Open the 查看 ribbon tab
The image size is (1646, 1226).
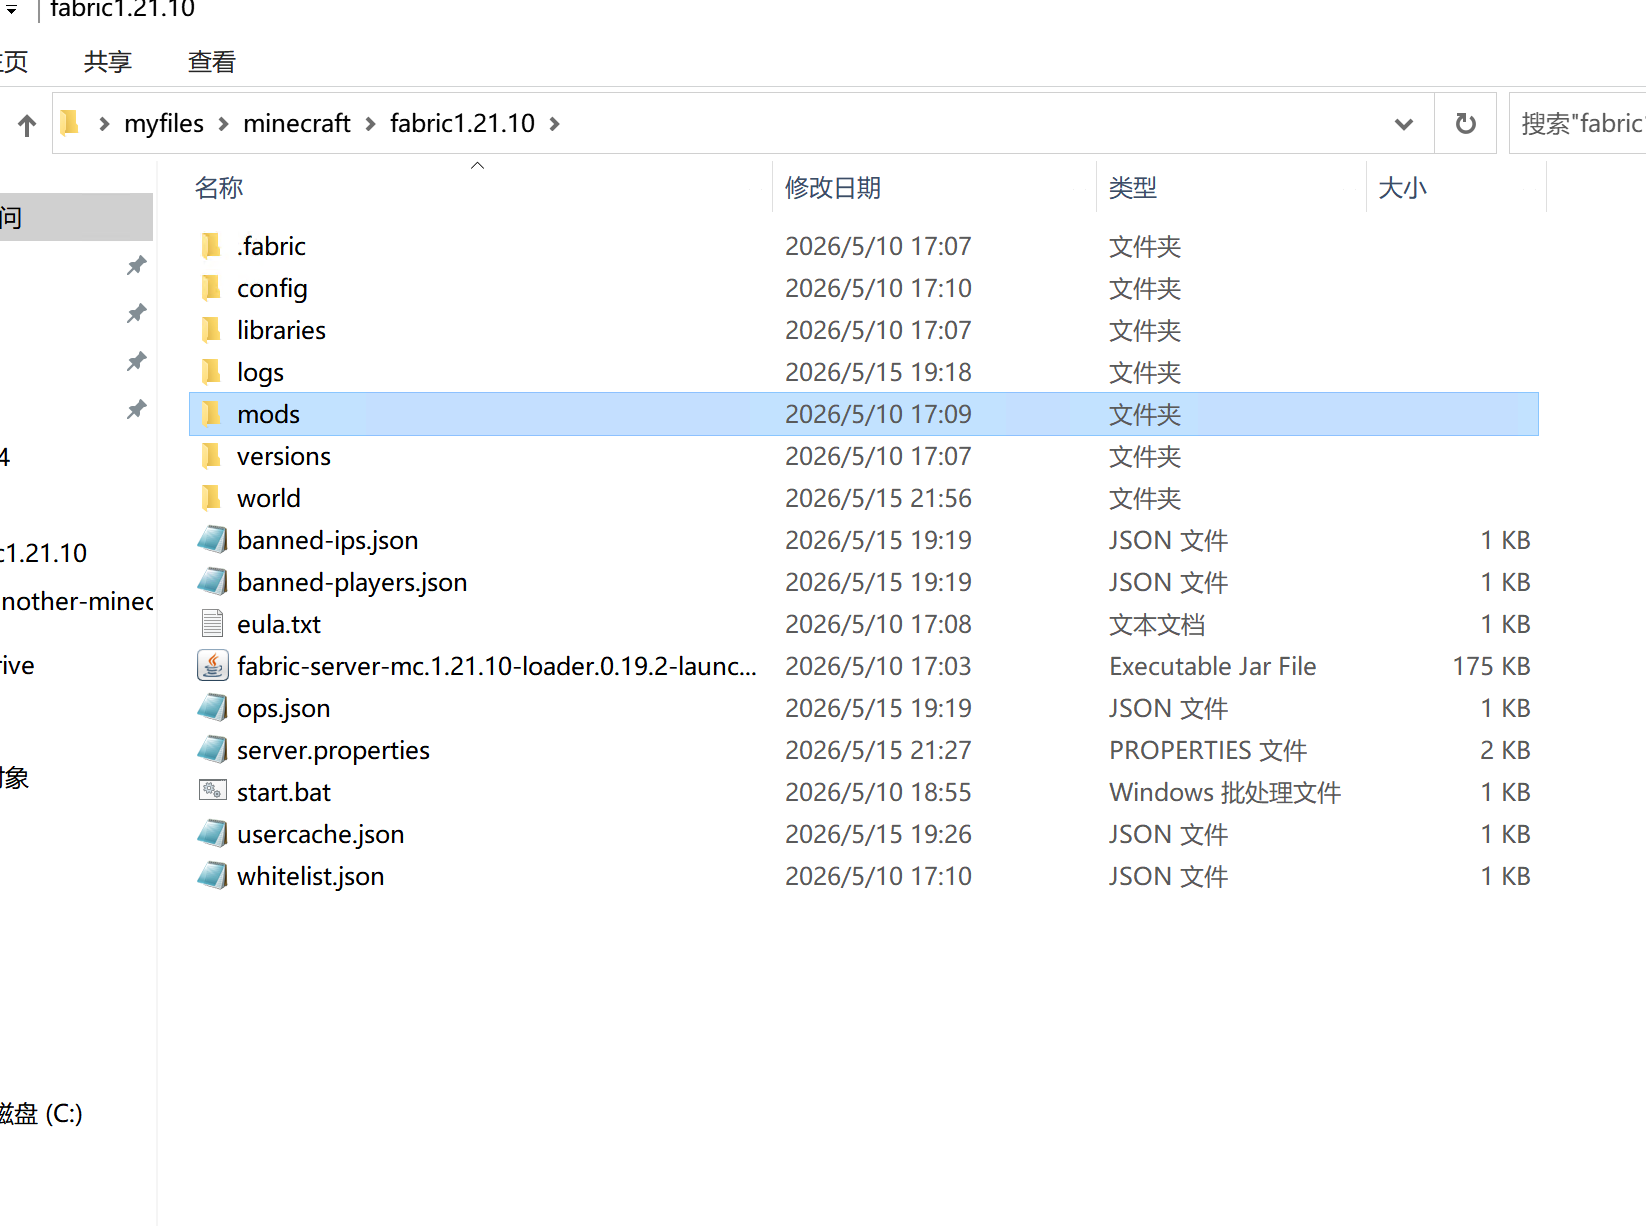[x=212, y=62]
